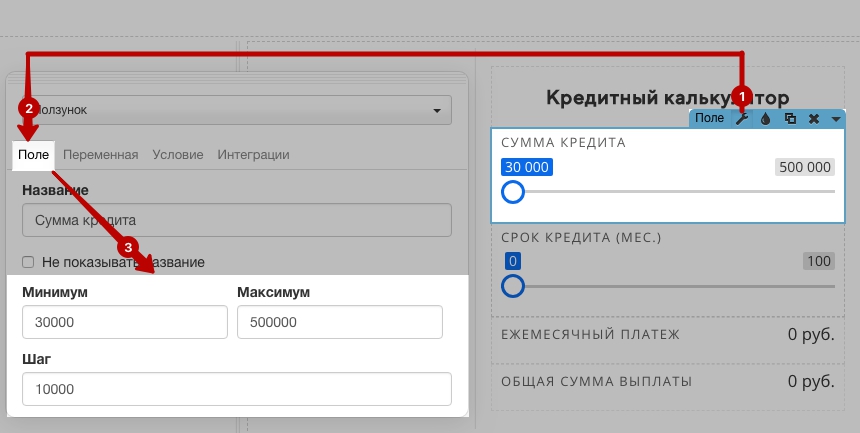This screenshot has width=860, height=433.
Task: Click the Срок кредита slider handle
Action: [513, 286]
